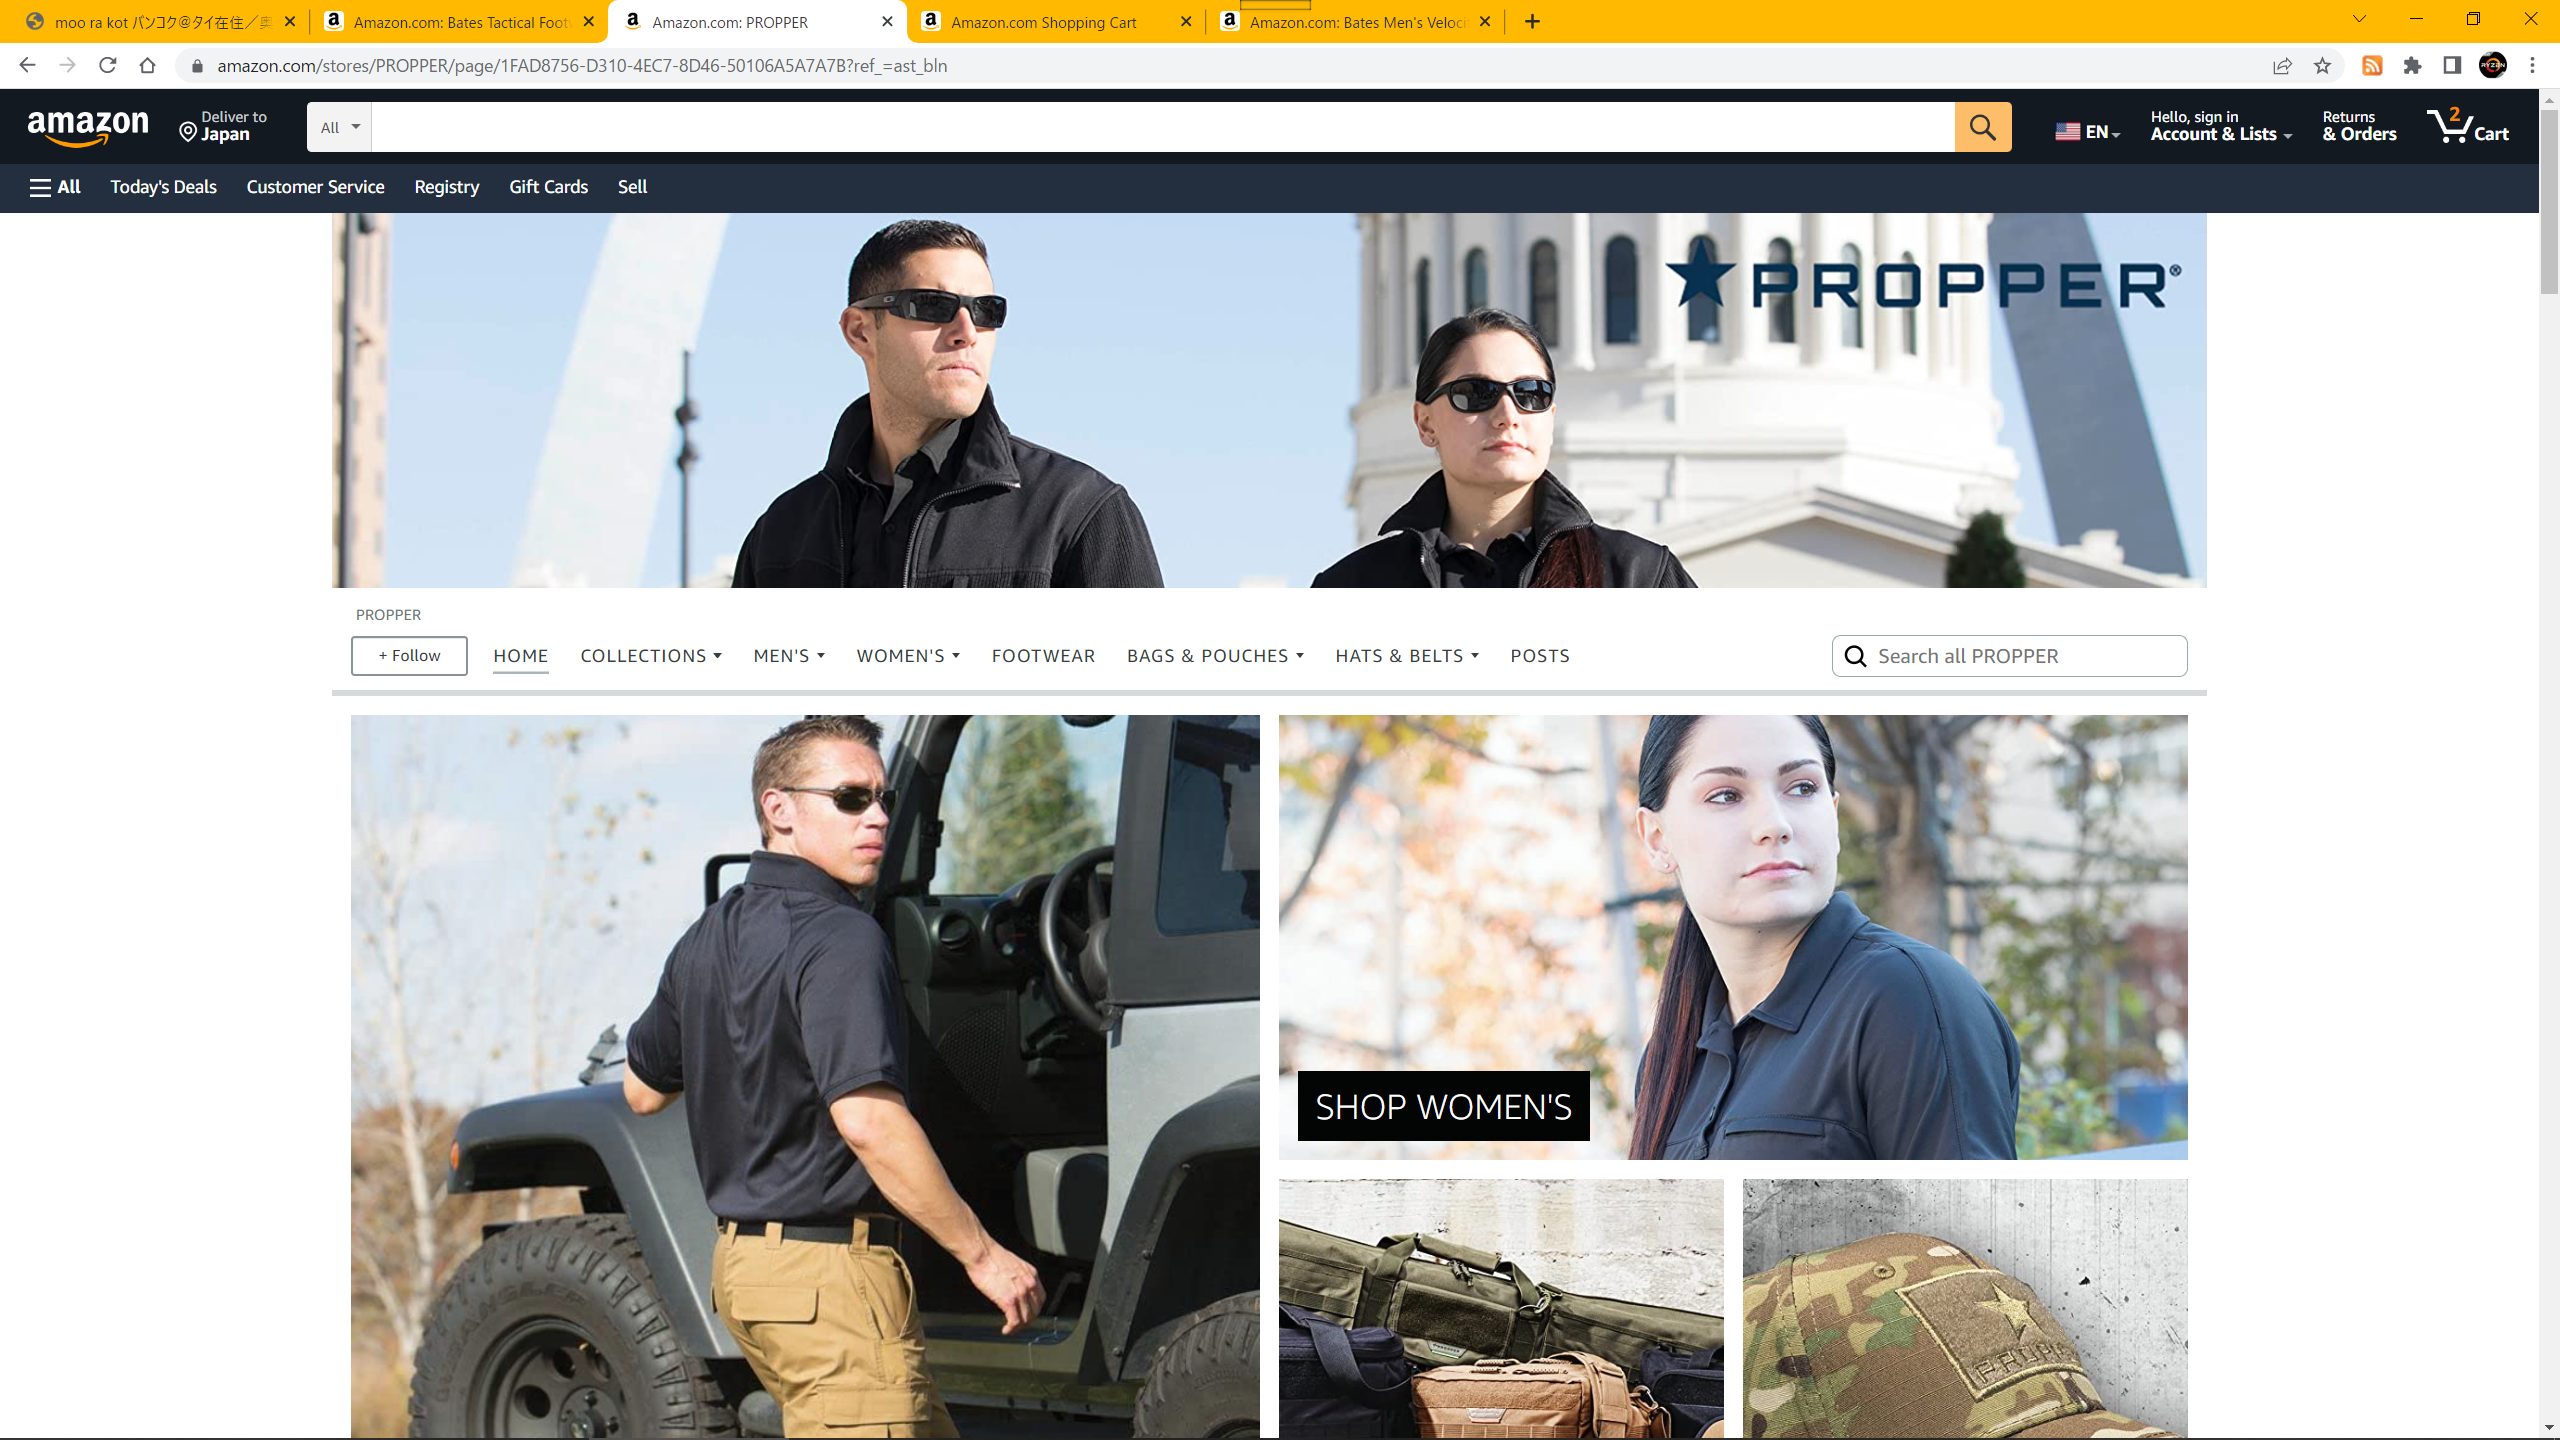Expand the COLLECTIONS menu

click(x=650, y=656)
